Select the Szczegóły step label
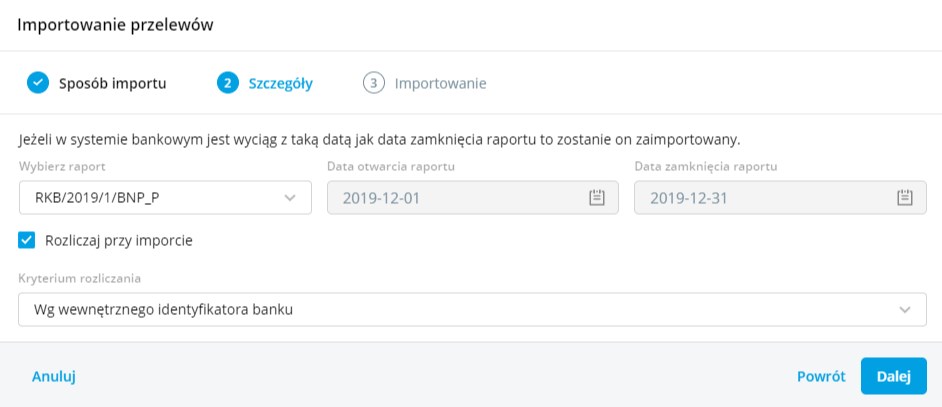The height and width of the screenshot is (407, 942). click(x=281, y=83)
